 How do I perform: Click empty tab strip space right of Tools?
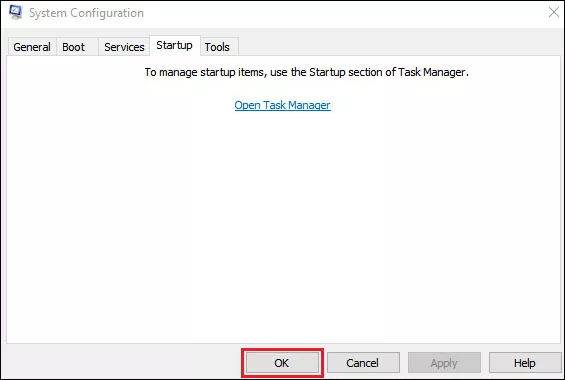398,46
